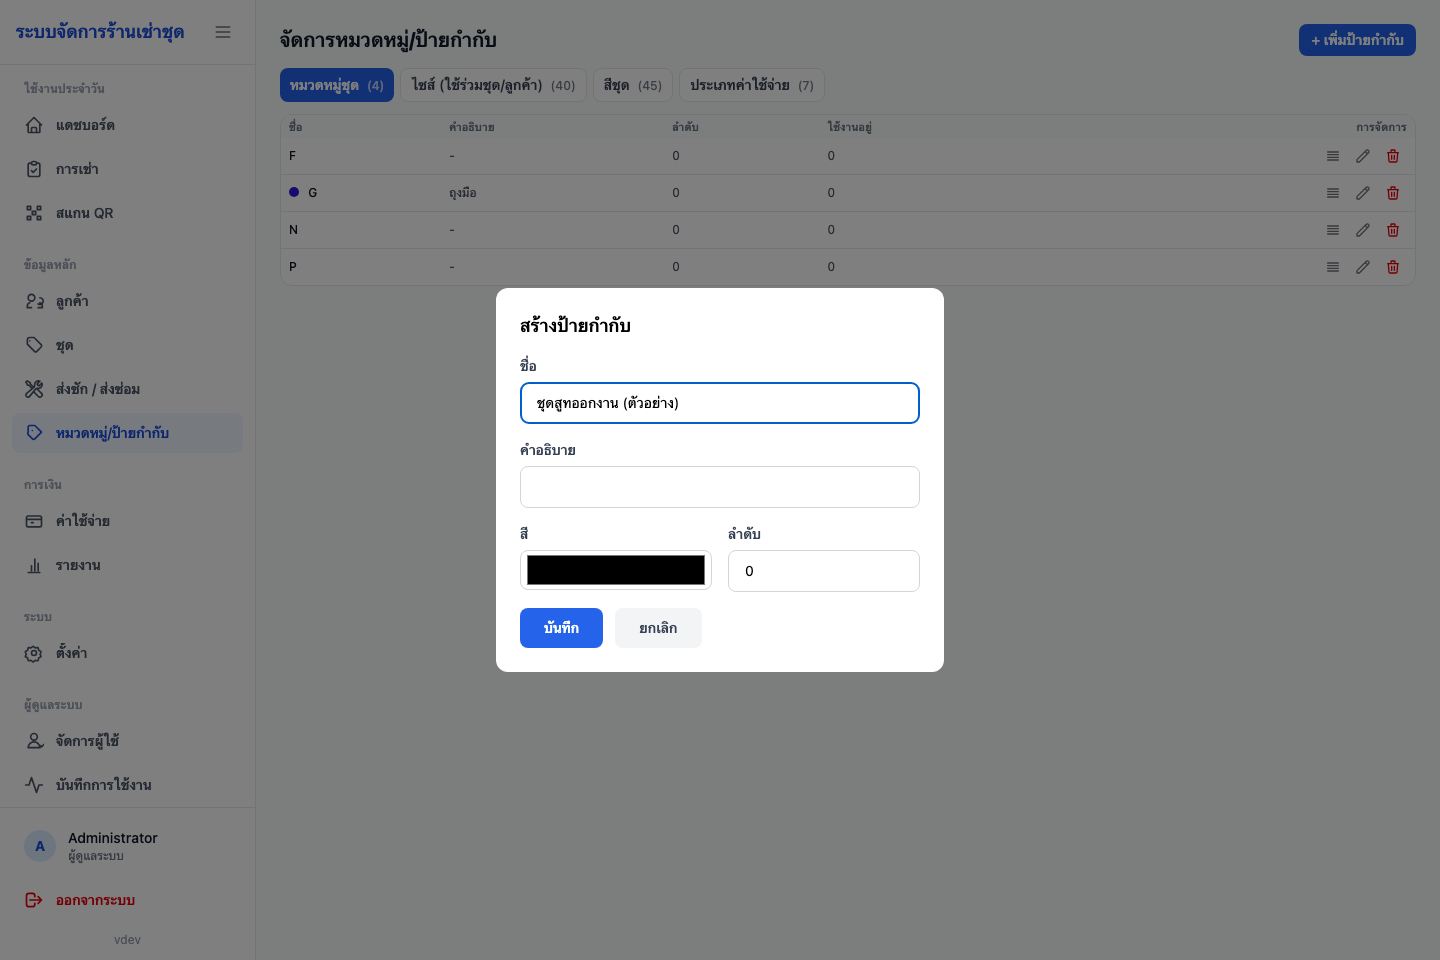Viewport: 1440px width, 960px height.
Task: Click edit pencil icon for row P
Action: click(1363, 267)
